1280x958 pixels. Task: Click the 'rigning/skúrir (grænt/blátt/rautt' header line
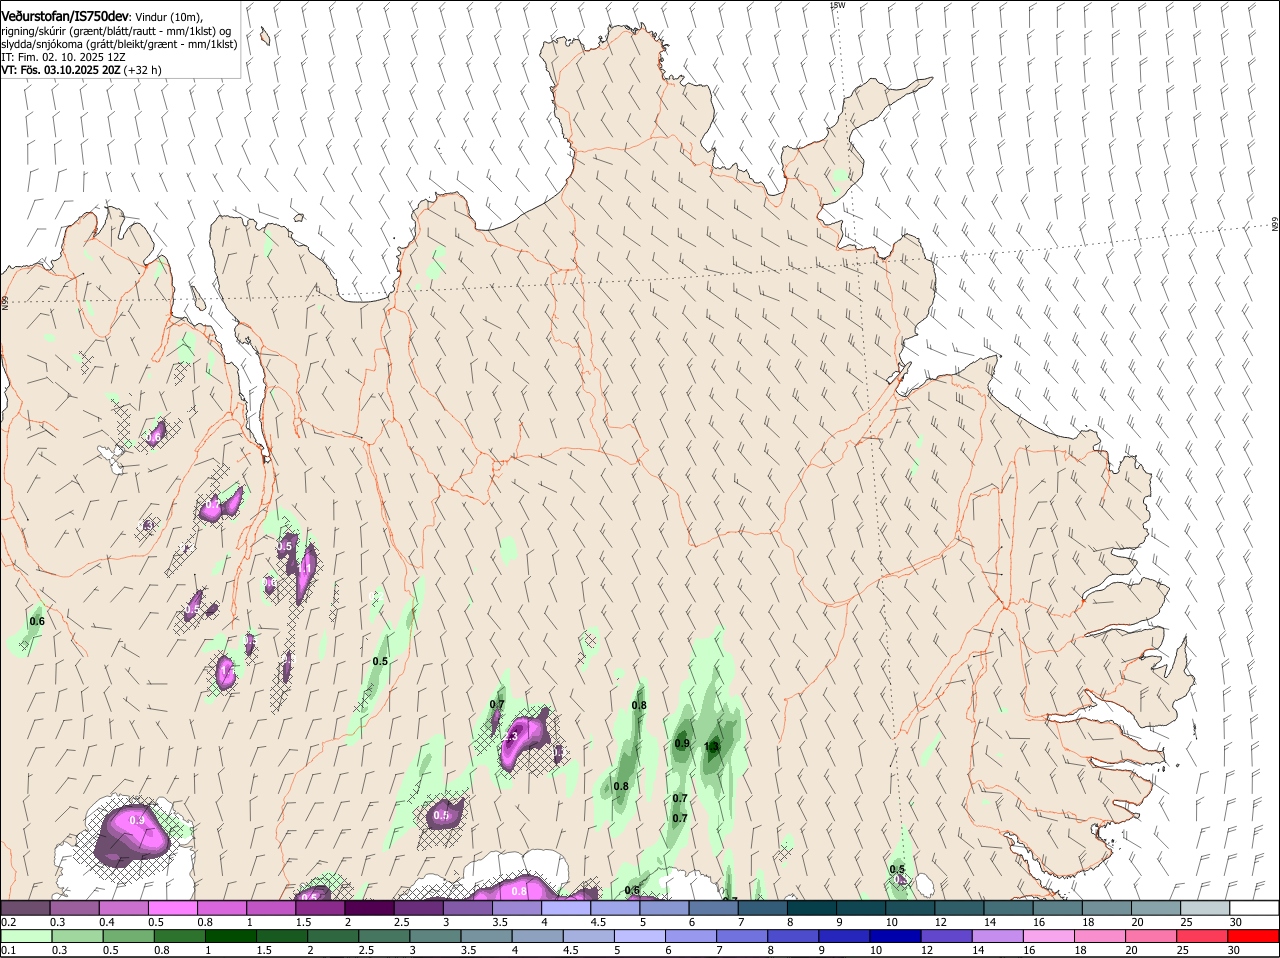click(114, 31)
